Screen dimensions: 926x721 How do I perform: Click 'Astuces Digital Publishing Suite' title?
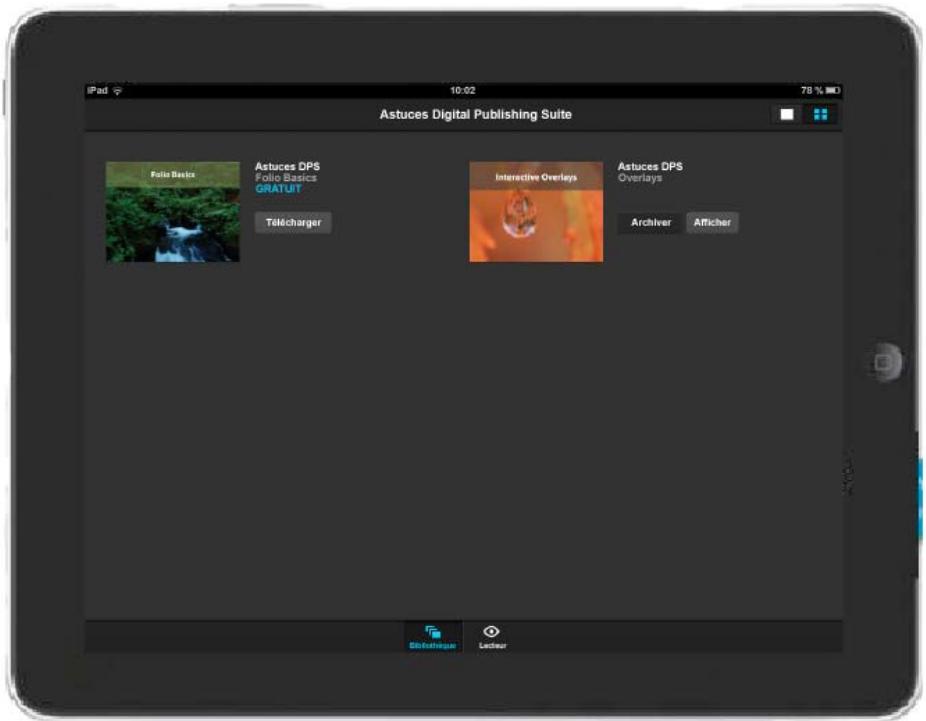[x=475, y=115]
